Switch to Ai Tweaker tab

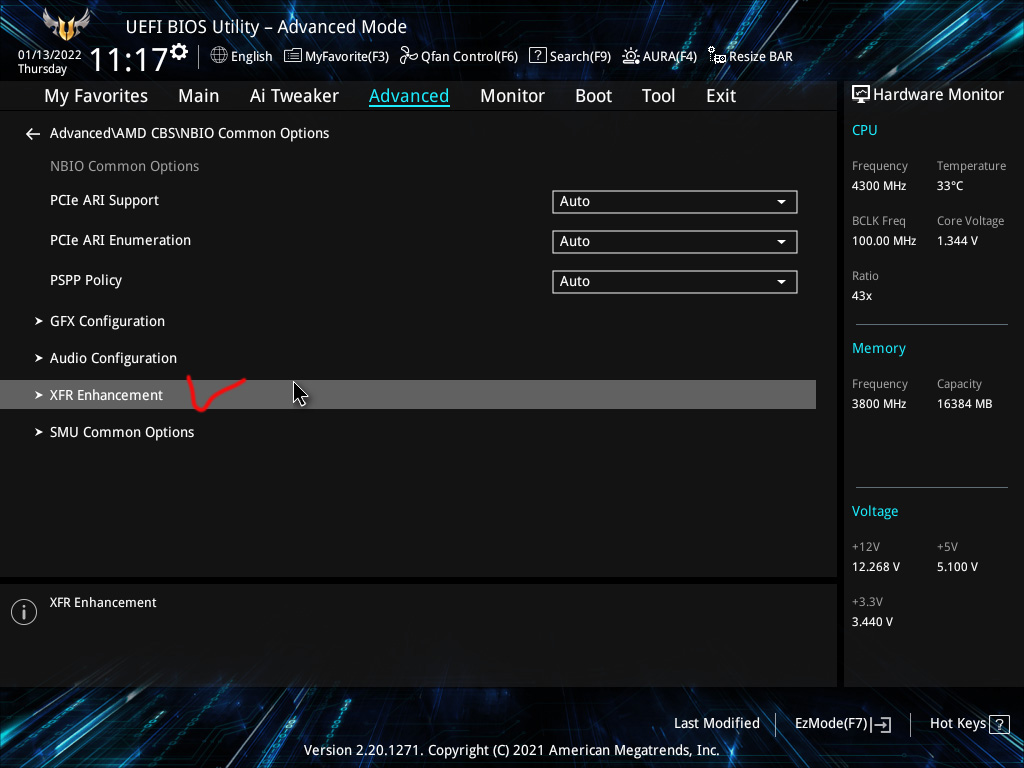pos(294,96)
